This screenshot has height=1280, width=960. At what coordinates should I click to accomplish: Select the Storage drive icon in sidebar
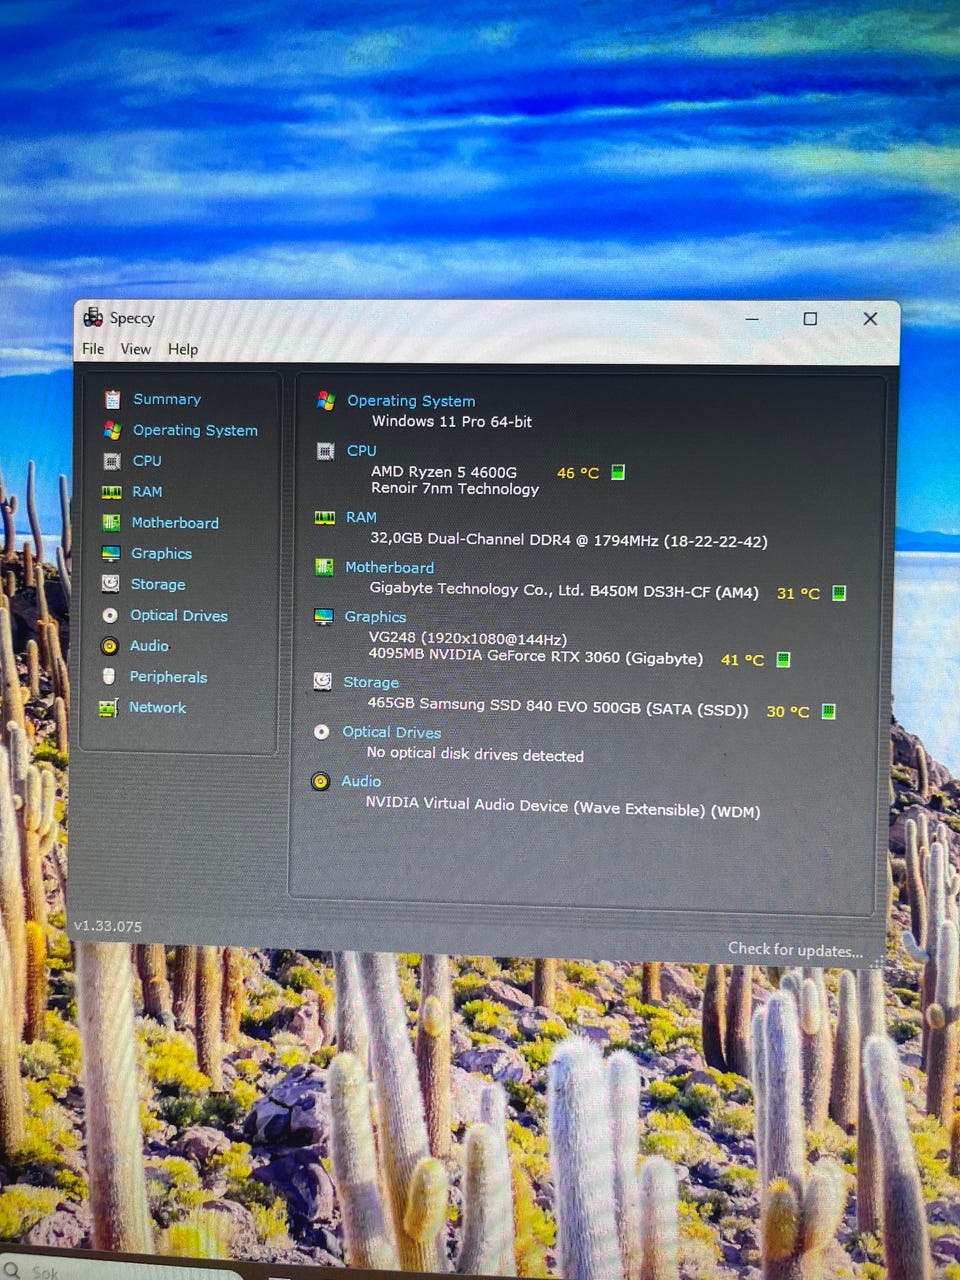pyautogui.click(x=111, y=584)
